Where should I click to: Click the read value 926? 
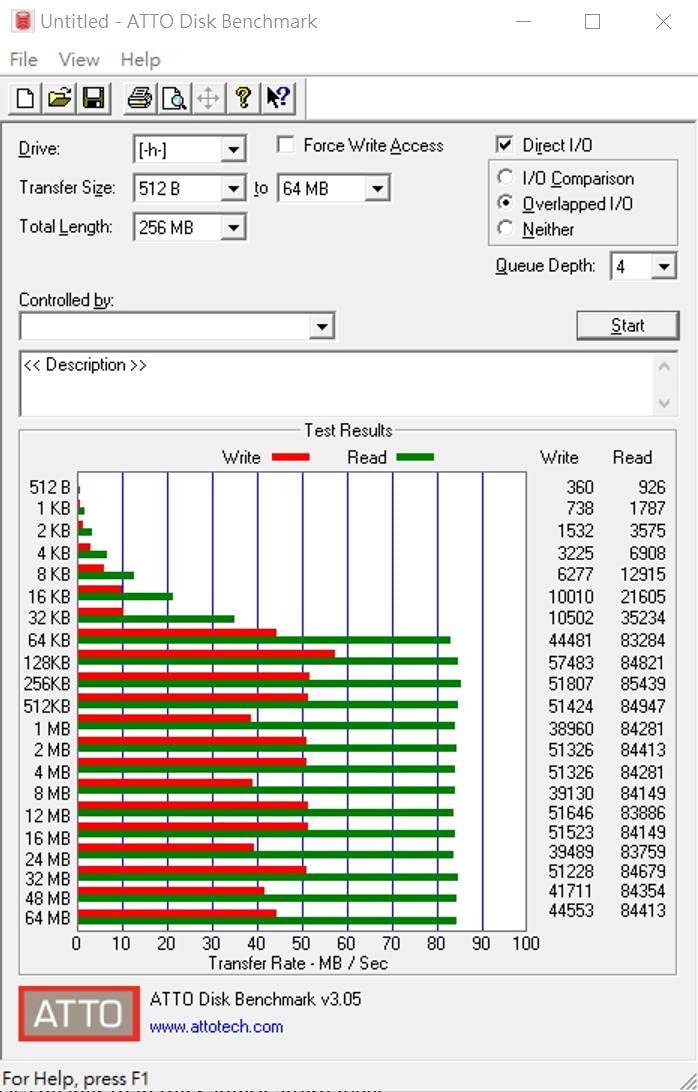tap(651, 487)
